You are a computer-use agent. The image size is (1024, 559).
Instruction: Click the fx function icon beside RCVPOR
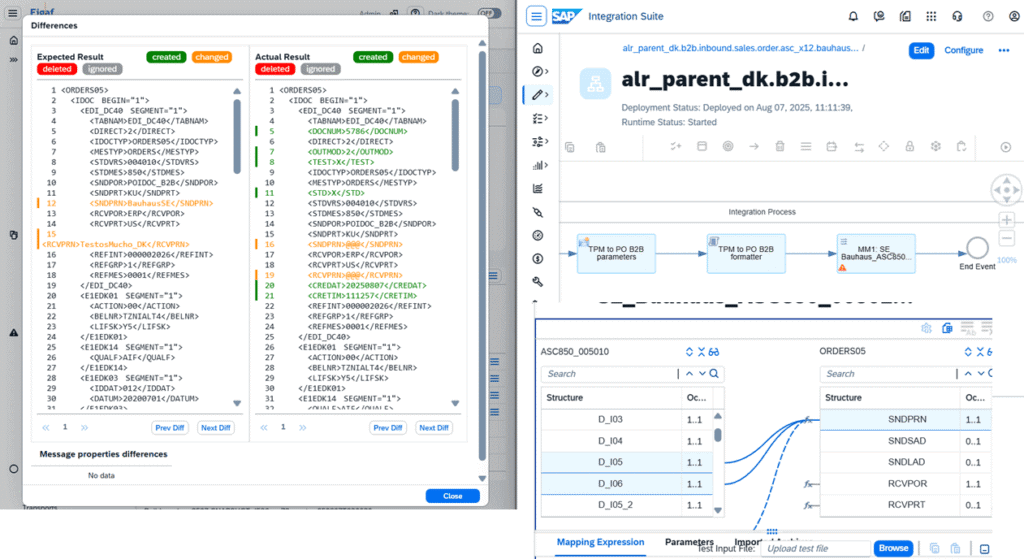(x=808, y=484)
